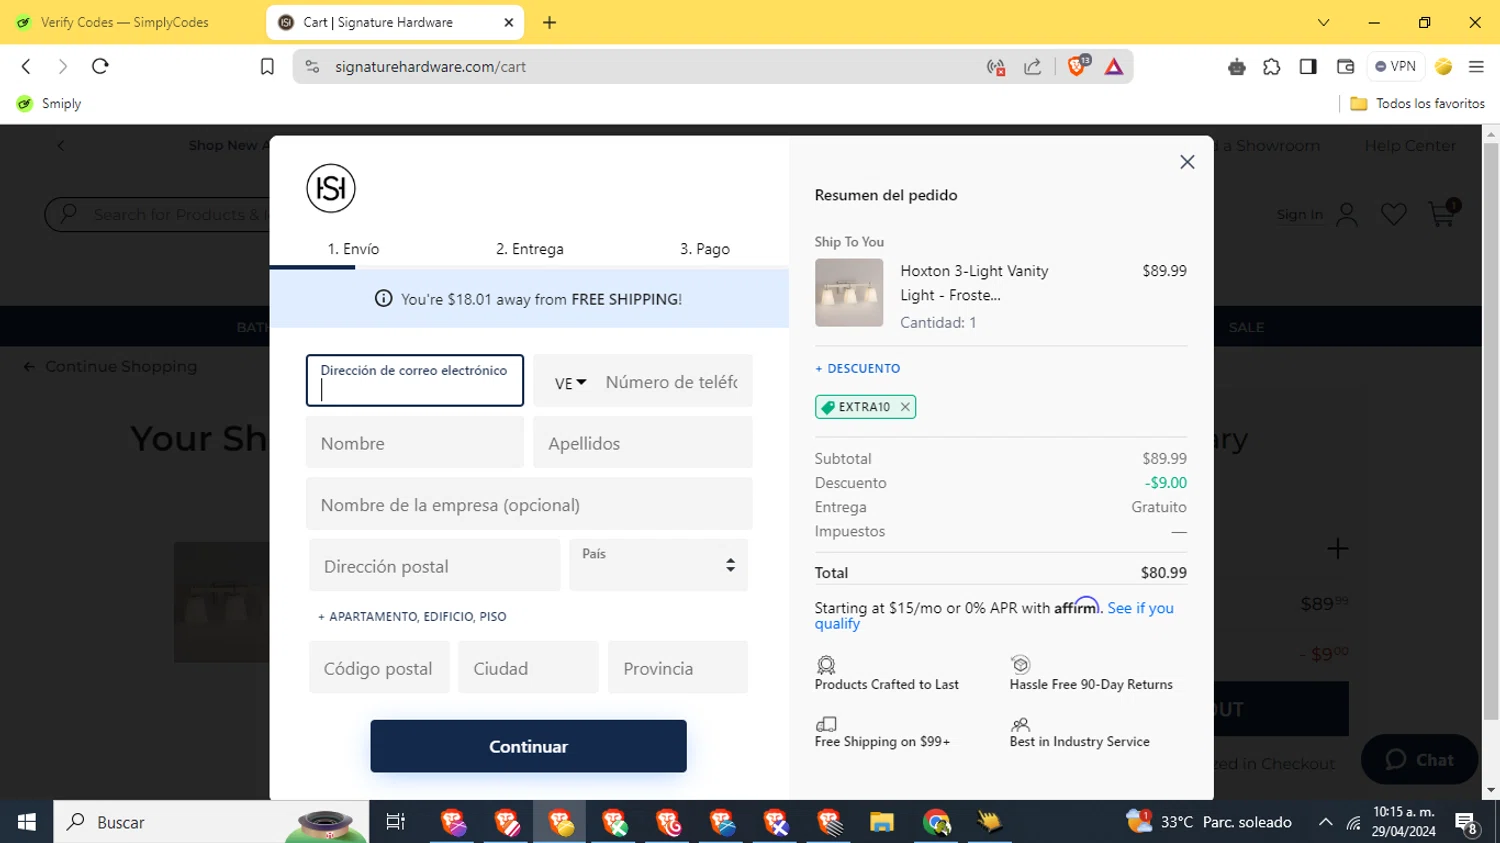Open the browser extensions puzzle icon
Image resolution: width=1500 pixels, height=843 pixels.
[x=1272, y=67]
